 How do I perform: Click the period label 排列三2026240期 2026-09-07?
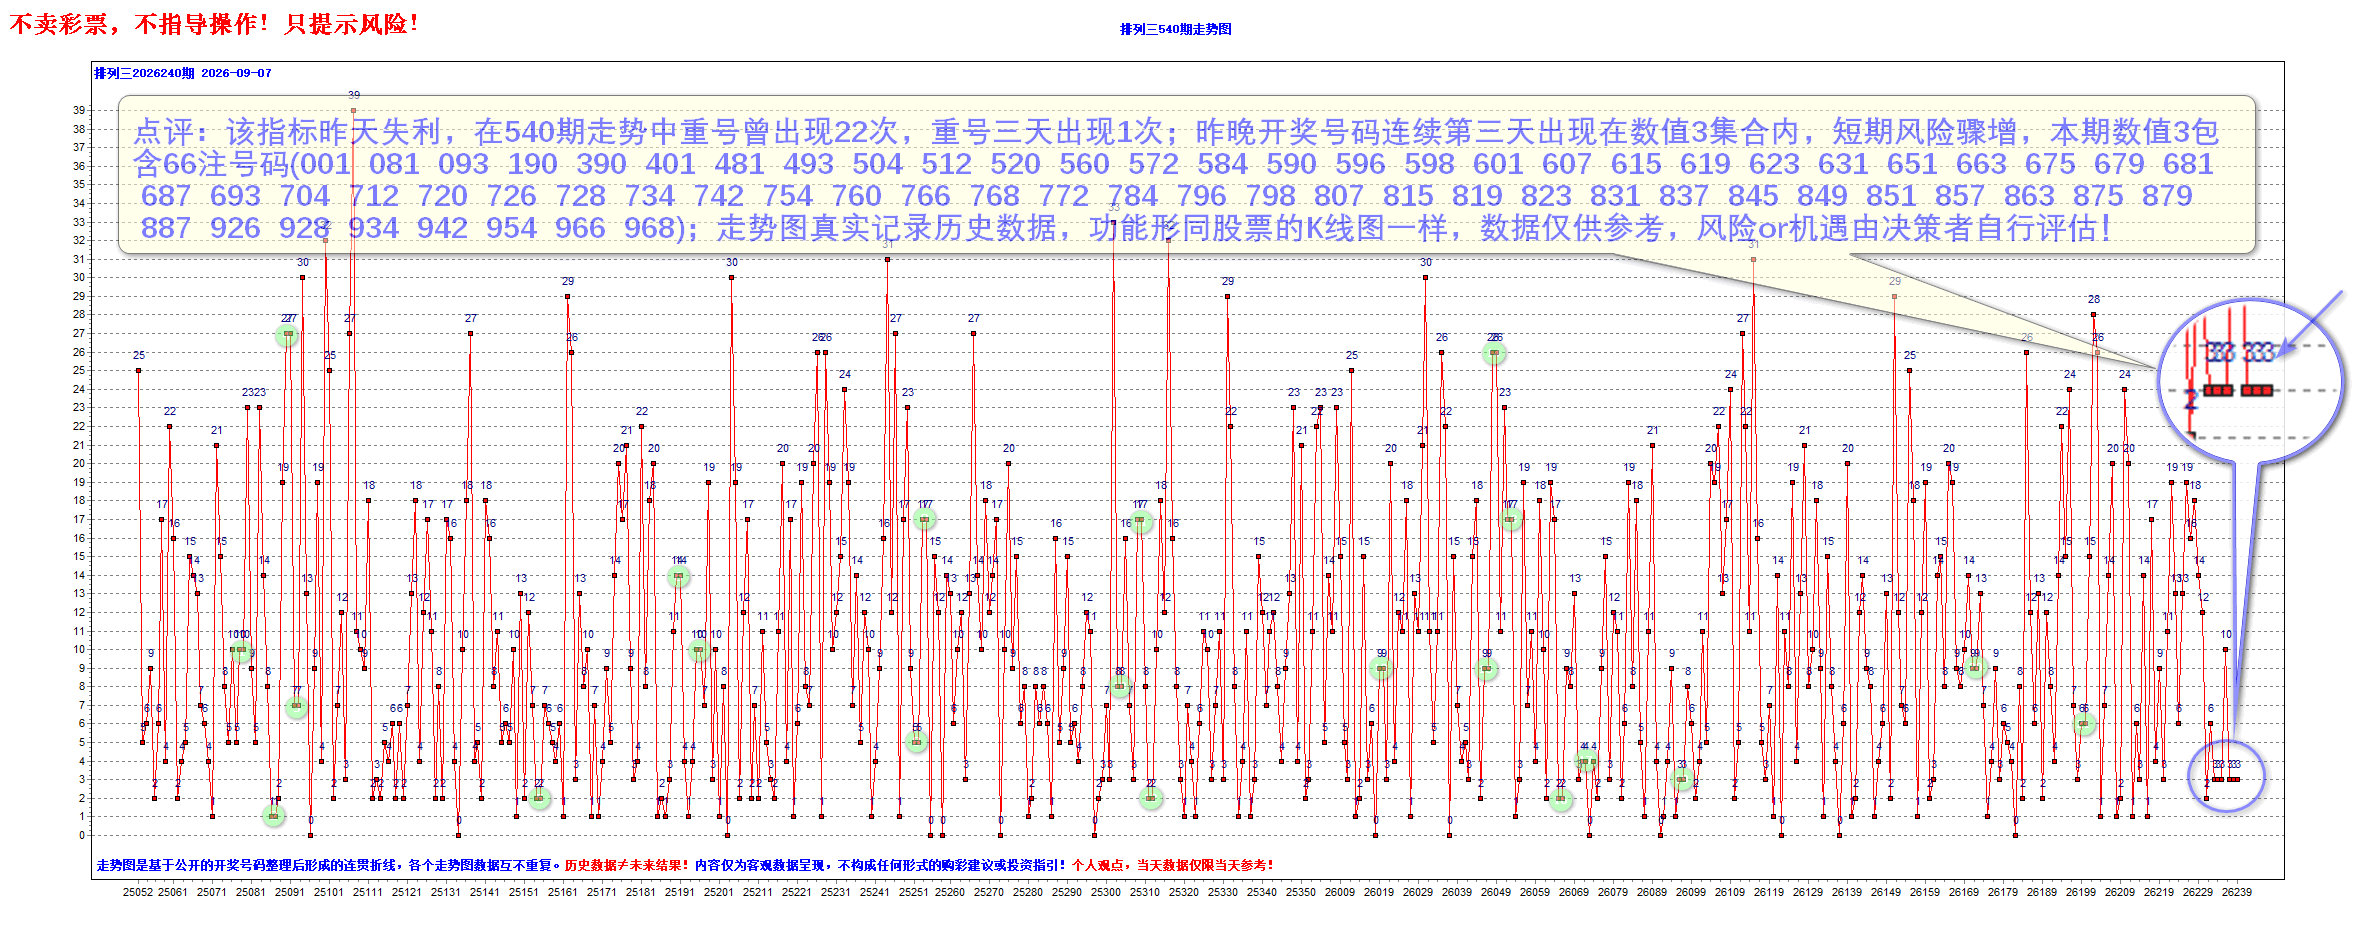tap(183, 73)
